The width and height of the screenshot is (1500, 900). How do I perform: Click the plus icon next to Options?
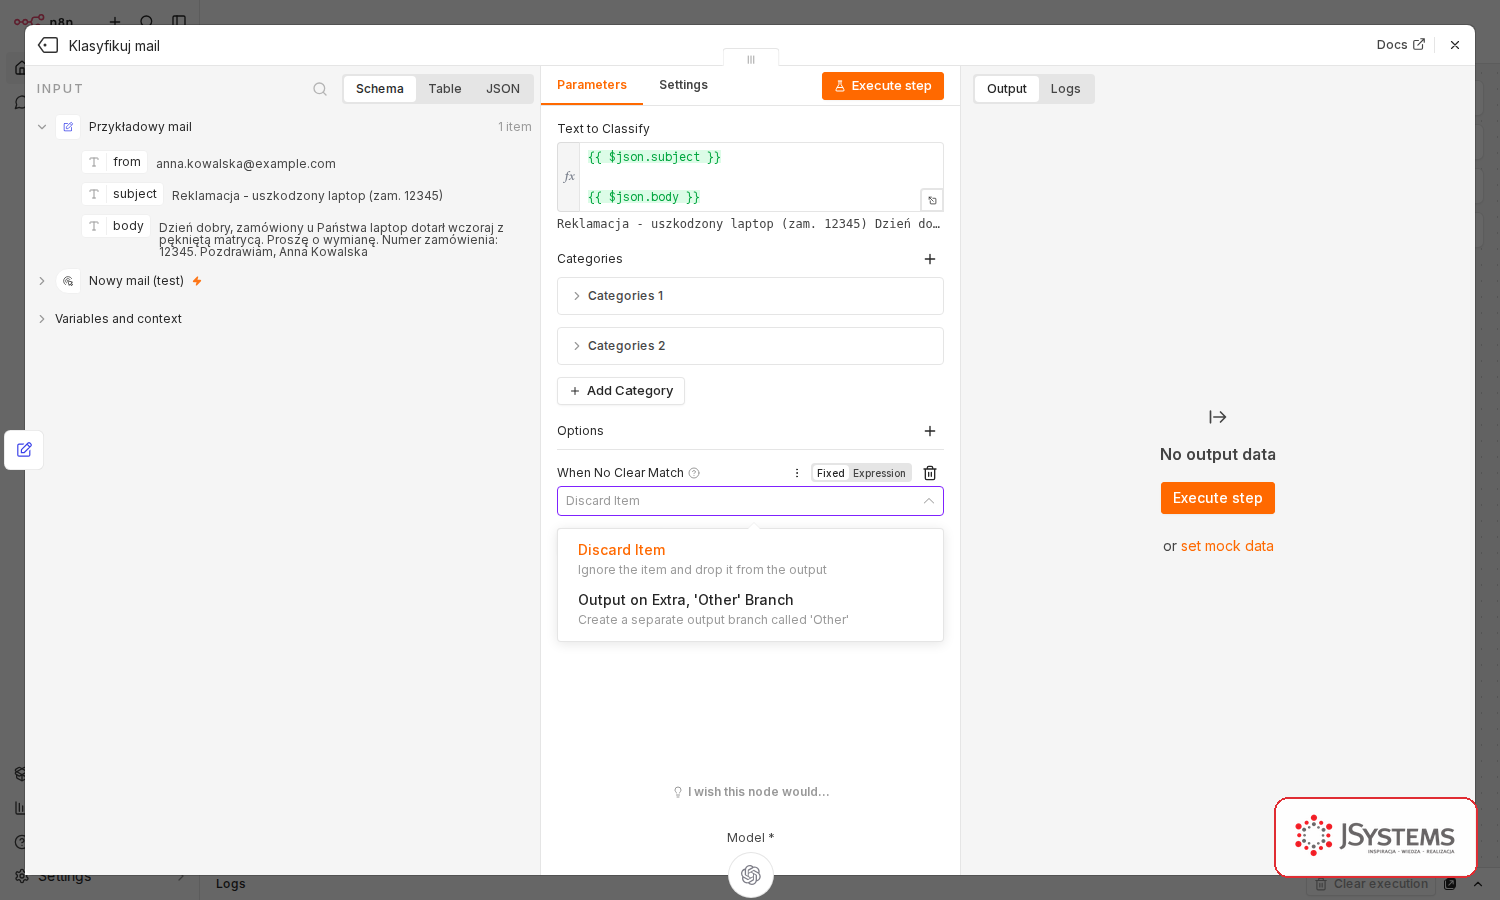pyautogui.click(x=930, y=431)
